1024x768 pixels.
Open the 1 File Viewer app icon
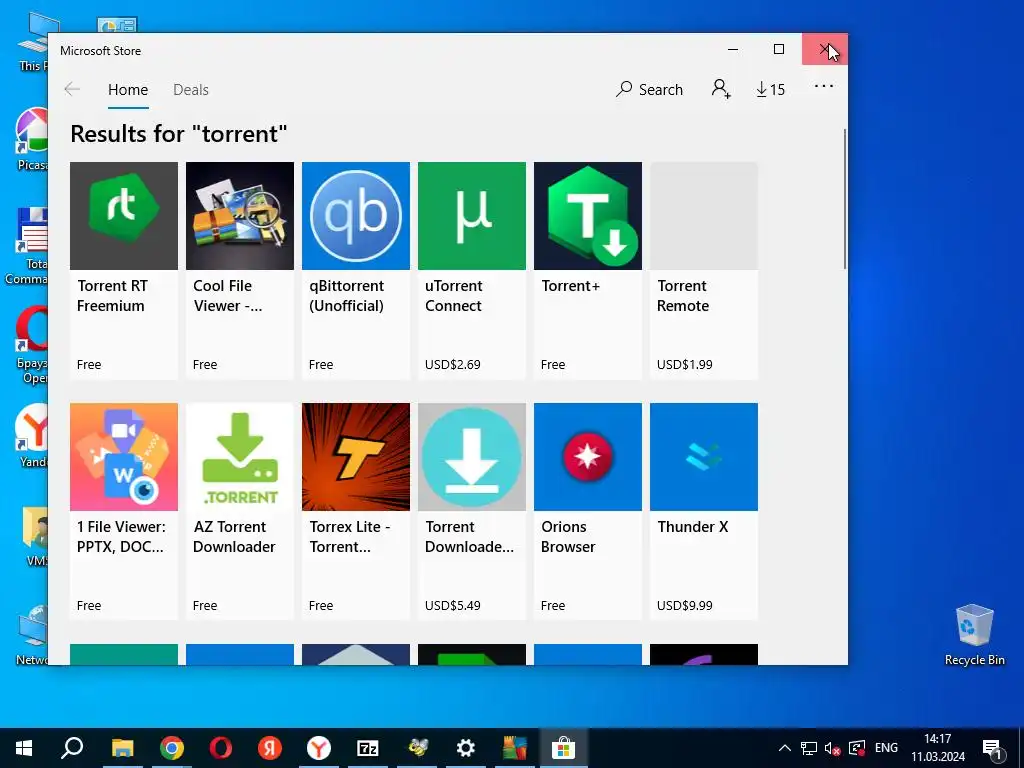pos(123,456)
